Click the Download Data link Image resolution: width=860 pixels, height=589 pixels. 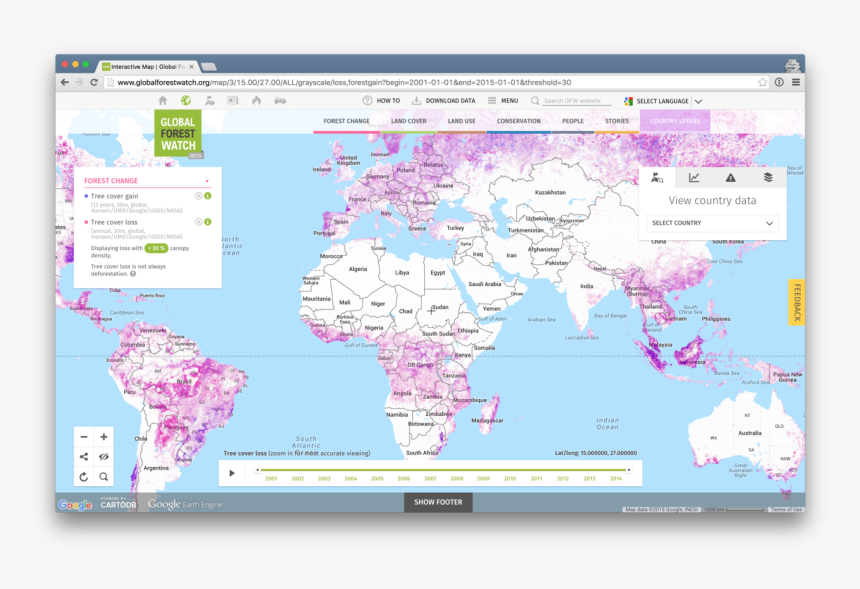point(443,101)
